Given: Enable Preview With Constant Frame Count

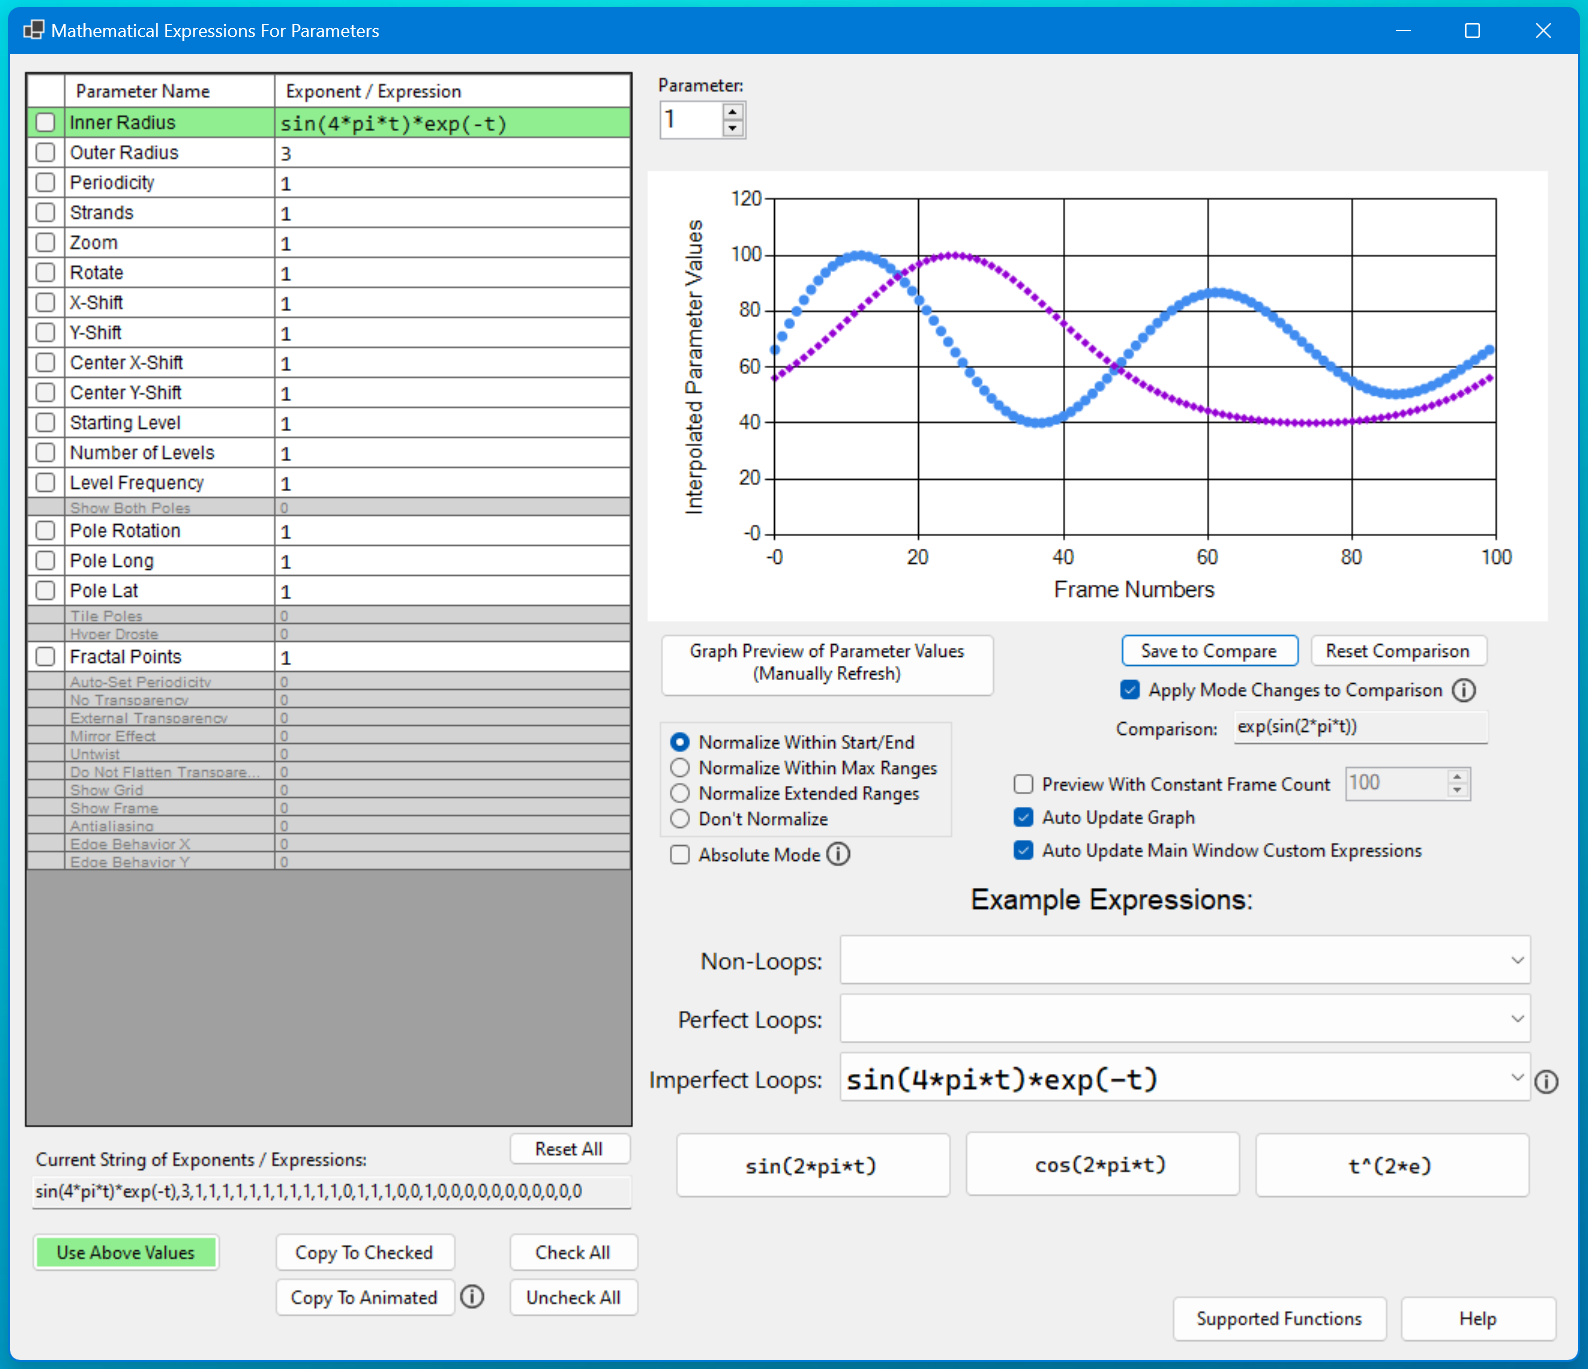Looking at the screenshot, I should 1023,784.
